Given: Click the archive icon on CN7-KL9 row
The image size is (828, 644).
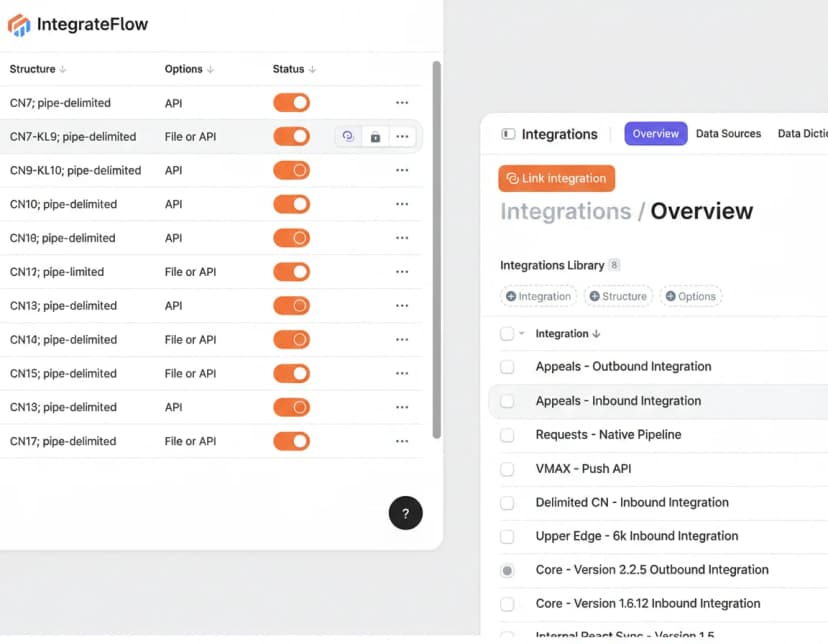Looking at the screenshot, I should (375, 135).
